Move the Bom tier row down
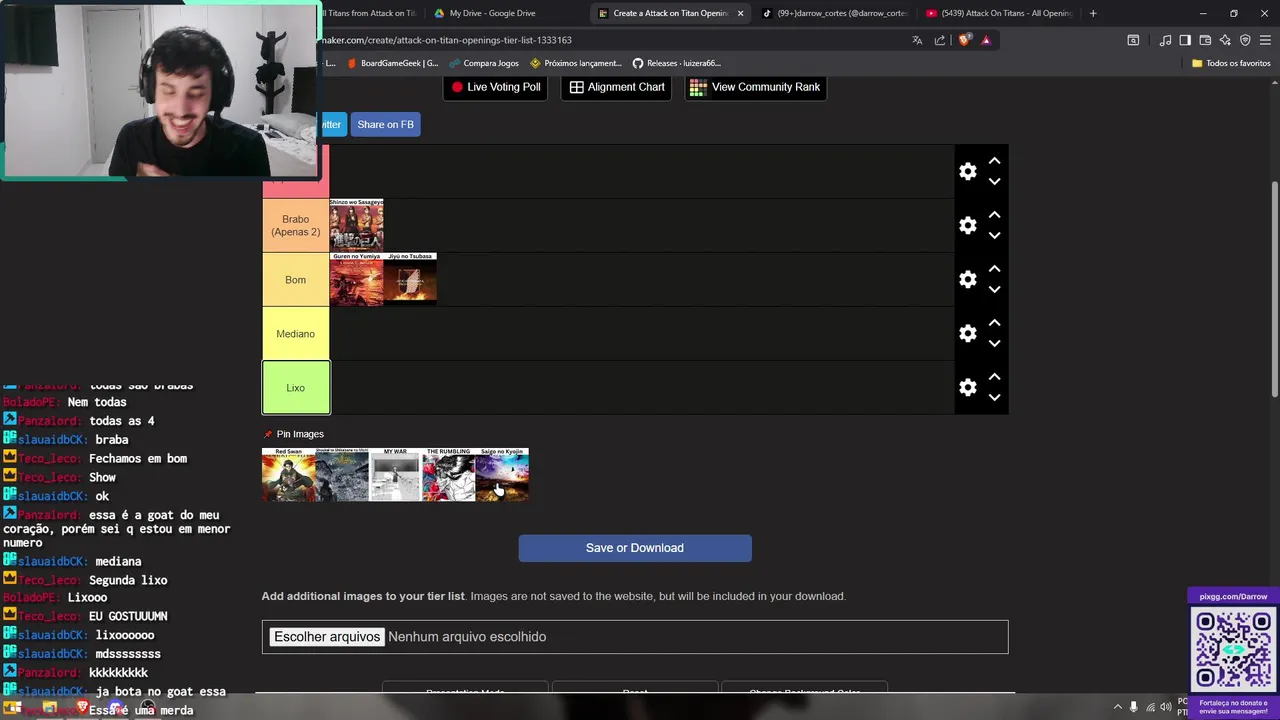The image size is (1280, 720). pos(994,290)
